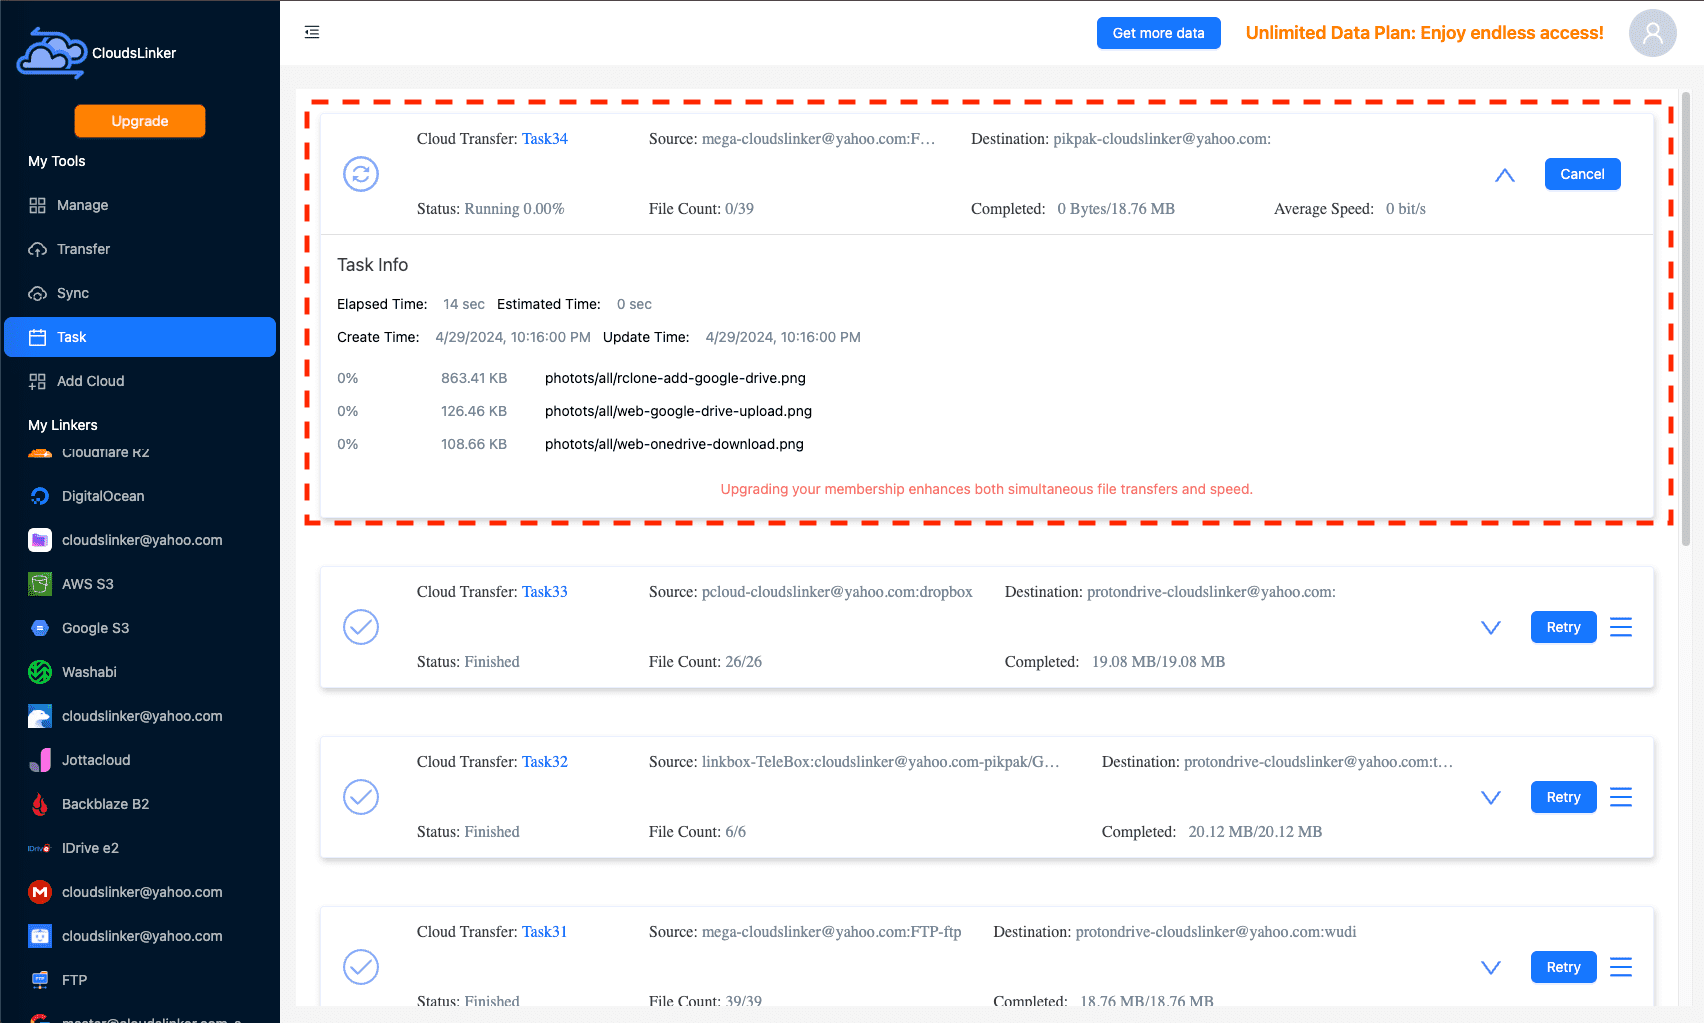This screenshot has width=1704, height=1023.
Task: Retry Task32 transfer
Action: point(1563,797)
